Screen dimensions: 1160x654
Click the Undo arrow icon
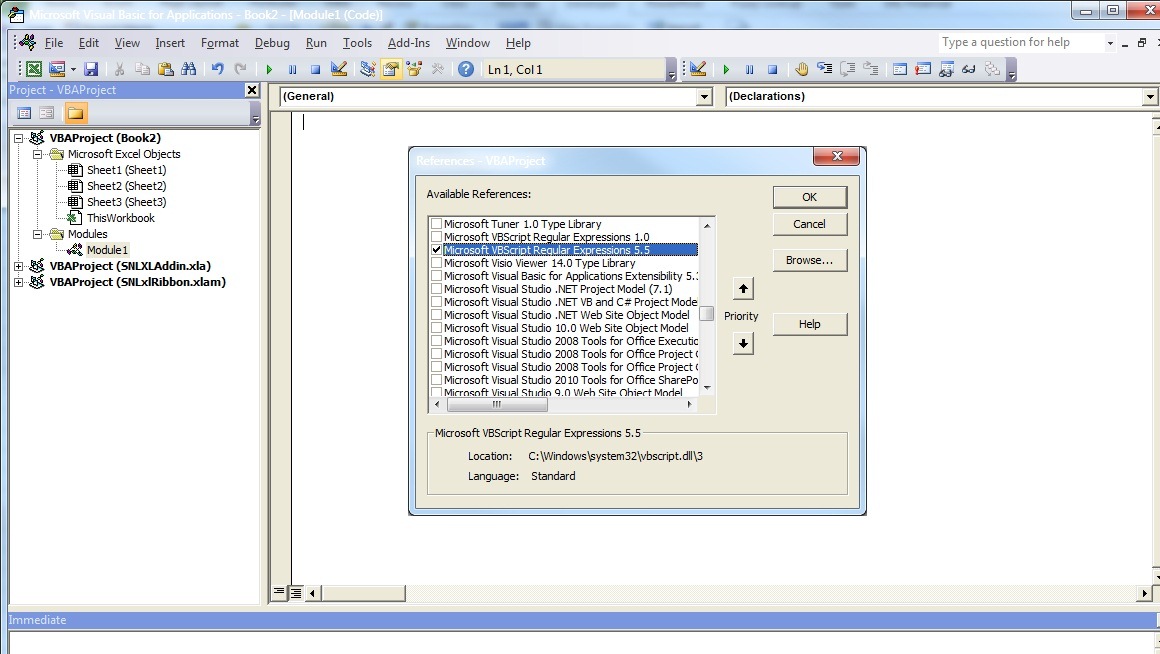point(218,70)
